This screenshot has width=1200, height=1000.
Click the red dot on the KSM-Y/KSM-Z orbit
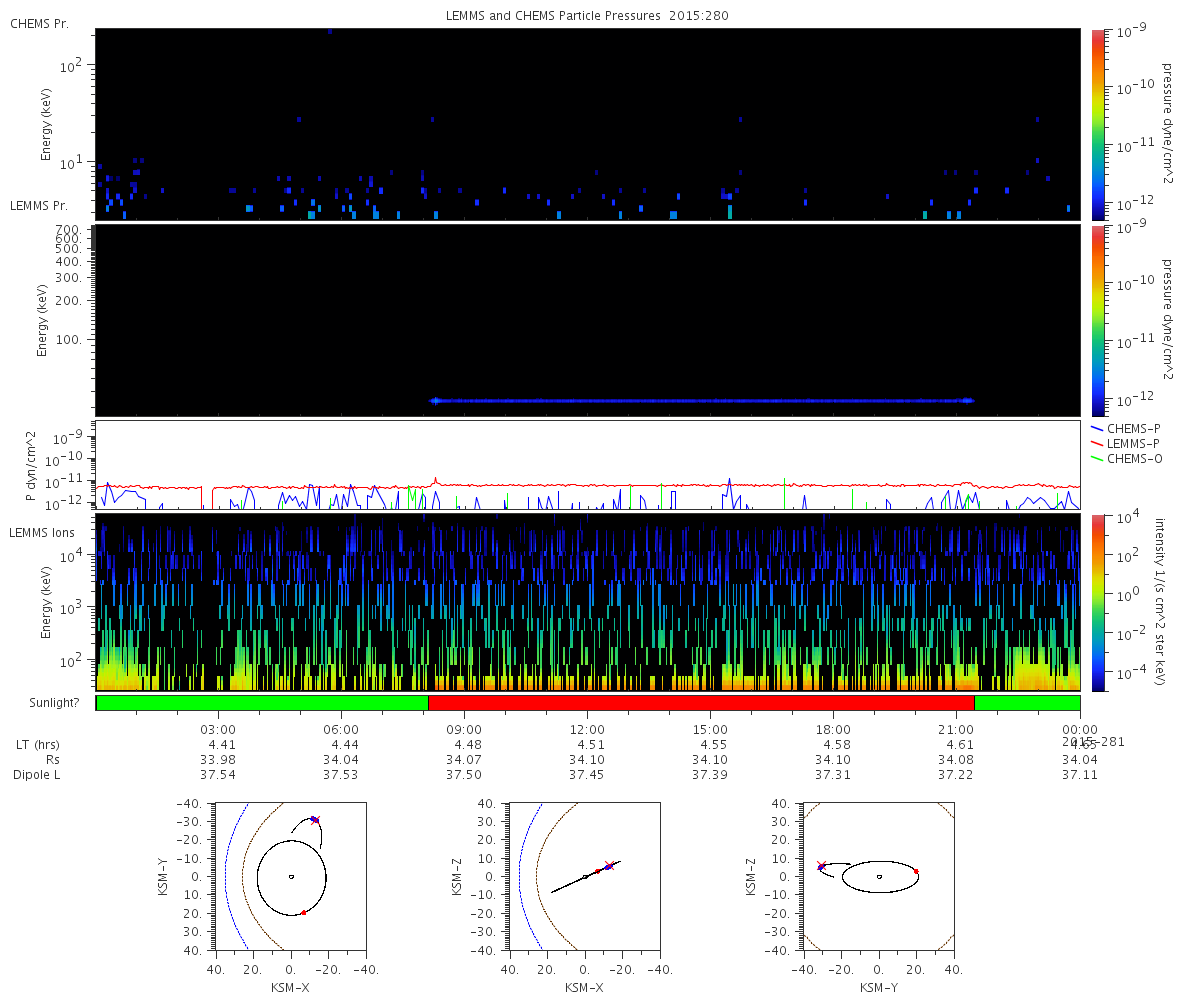[x=915, y=871]
